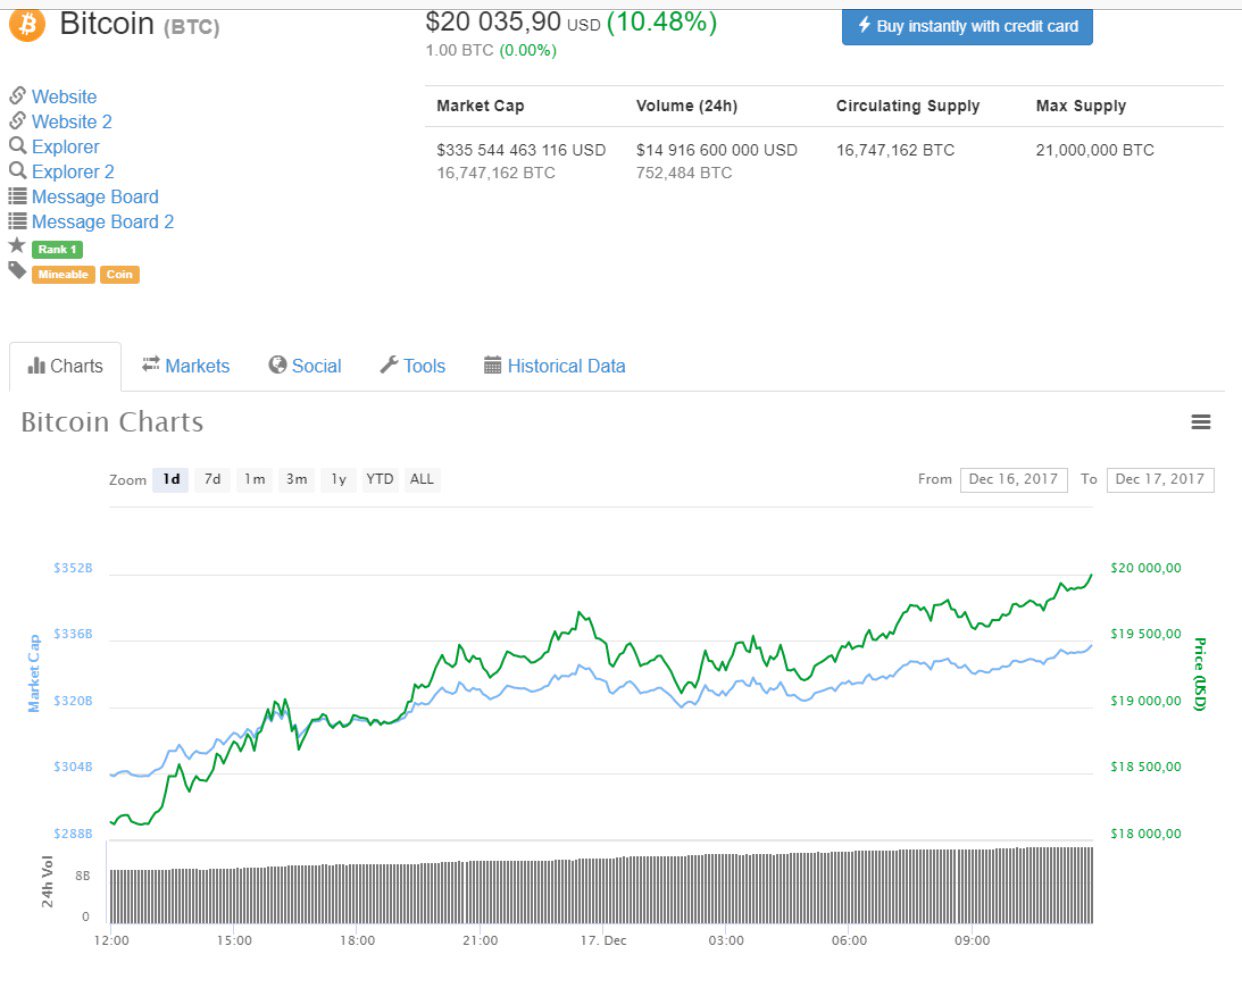
Task: Click the 24h Vol axis label
Action: coord(47,881)
